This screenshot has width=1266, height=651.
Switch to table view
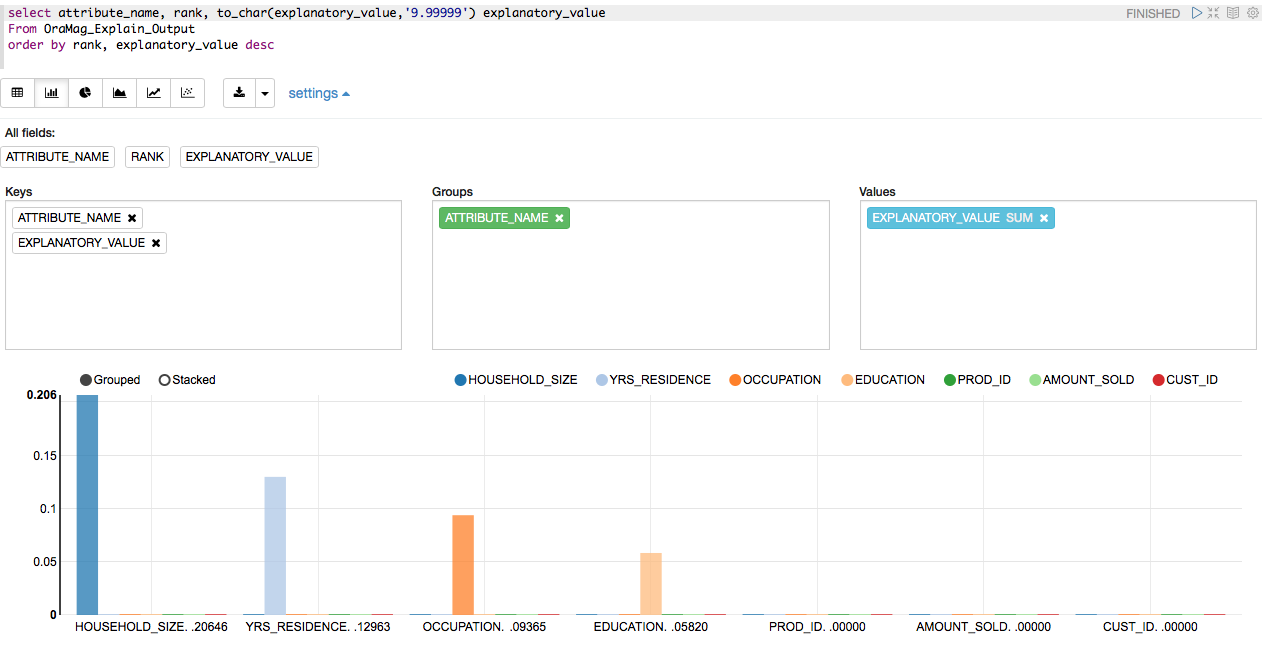tap(18, 93)
